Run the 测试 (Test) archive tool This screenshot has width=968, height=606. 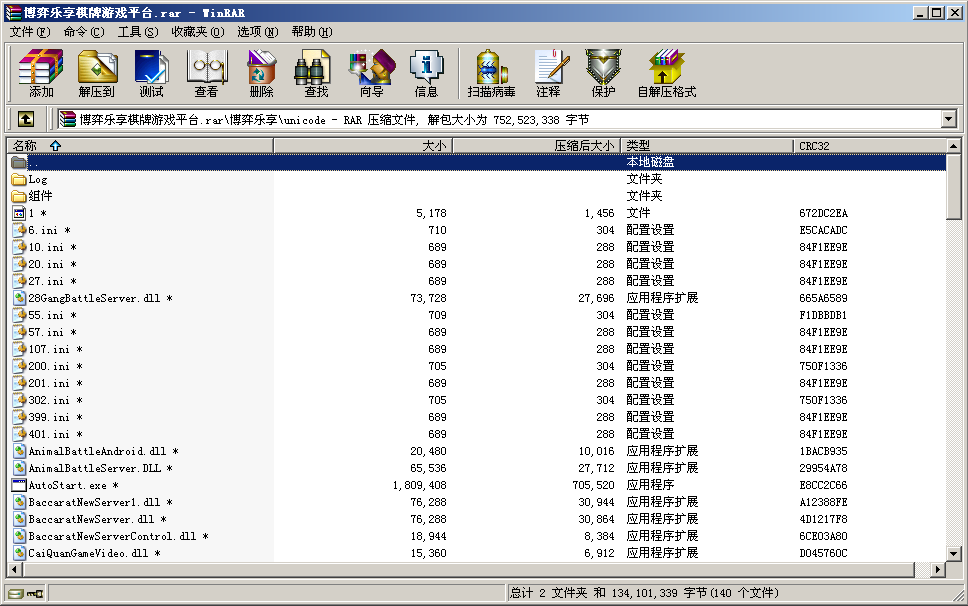click(x=152, y=73)
